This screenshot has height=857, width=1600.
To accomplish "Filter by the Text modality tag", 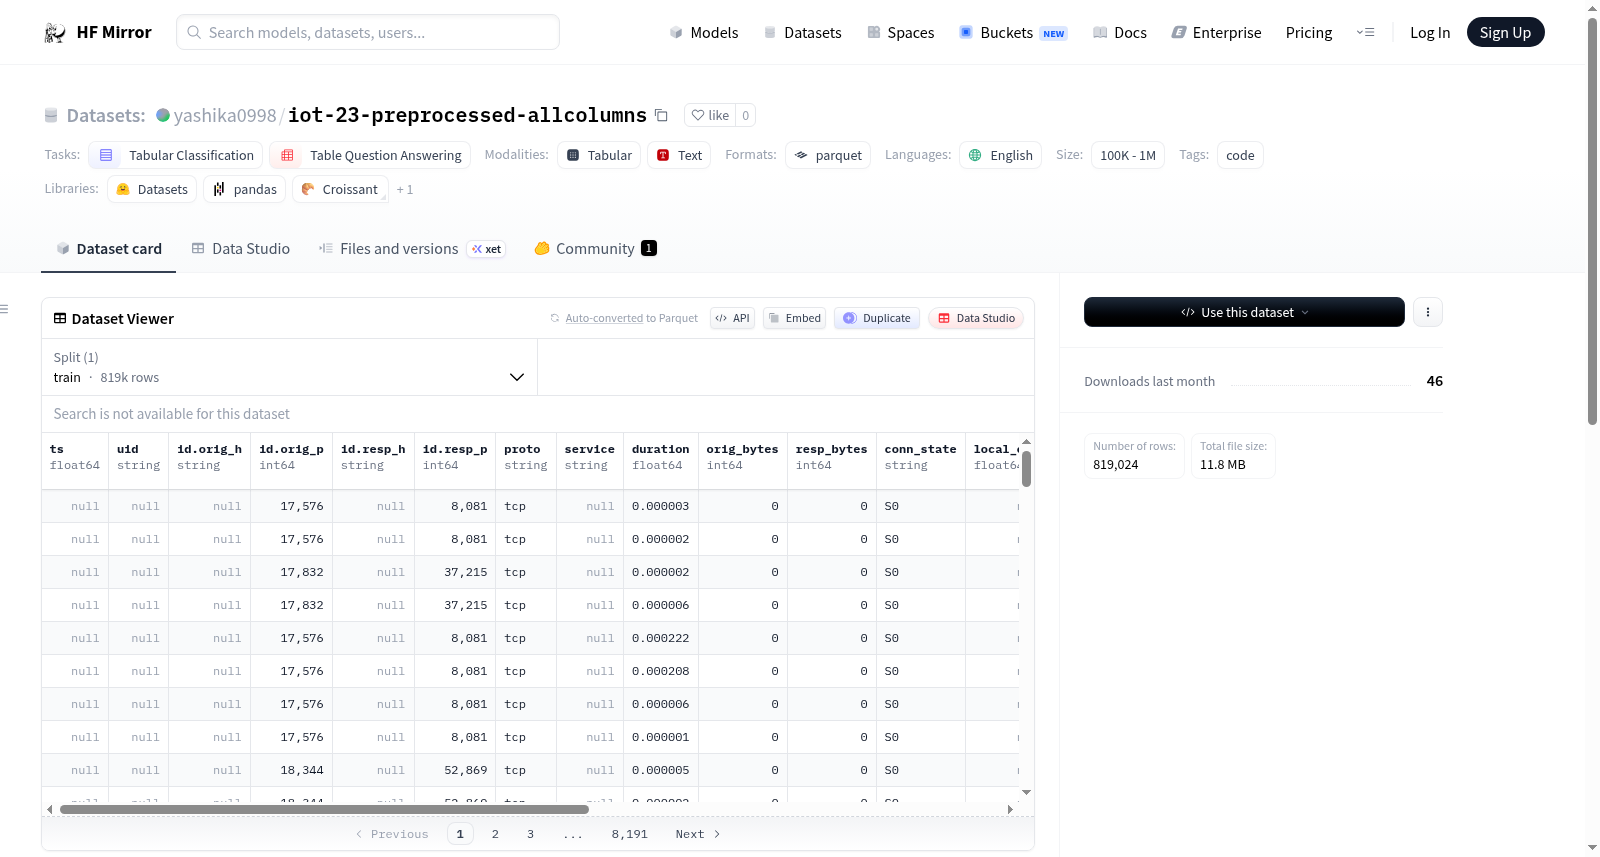I will point(679,155).
